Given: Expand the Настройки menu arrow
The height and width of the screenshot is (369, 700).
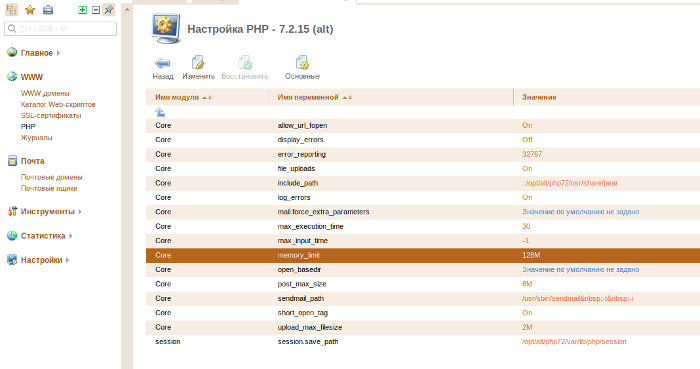Looking at the screenshot, I should pyautogui.click(x=67, y=260).
